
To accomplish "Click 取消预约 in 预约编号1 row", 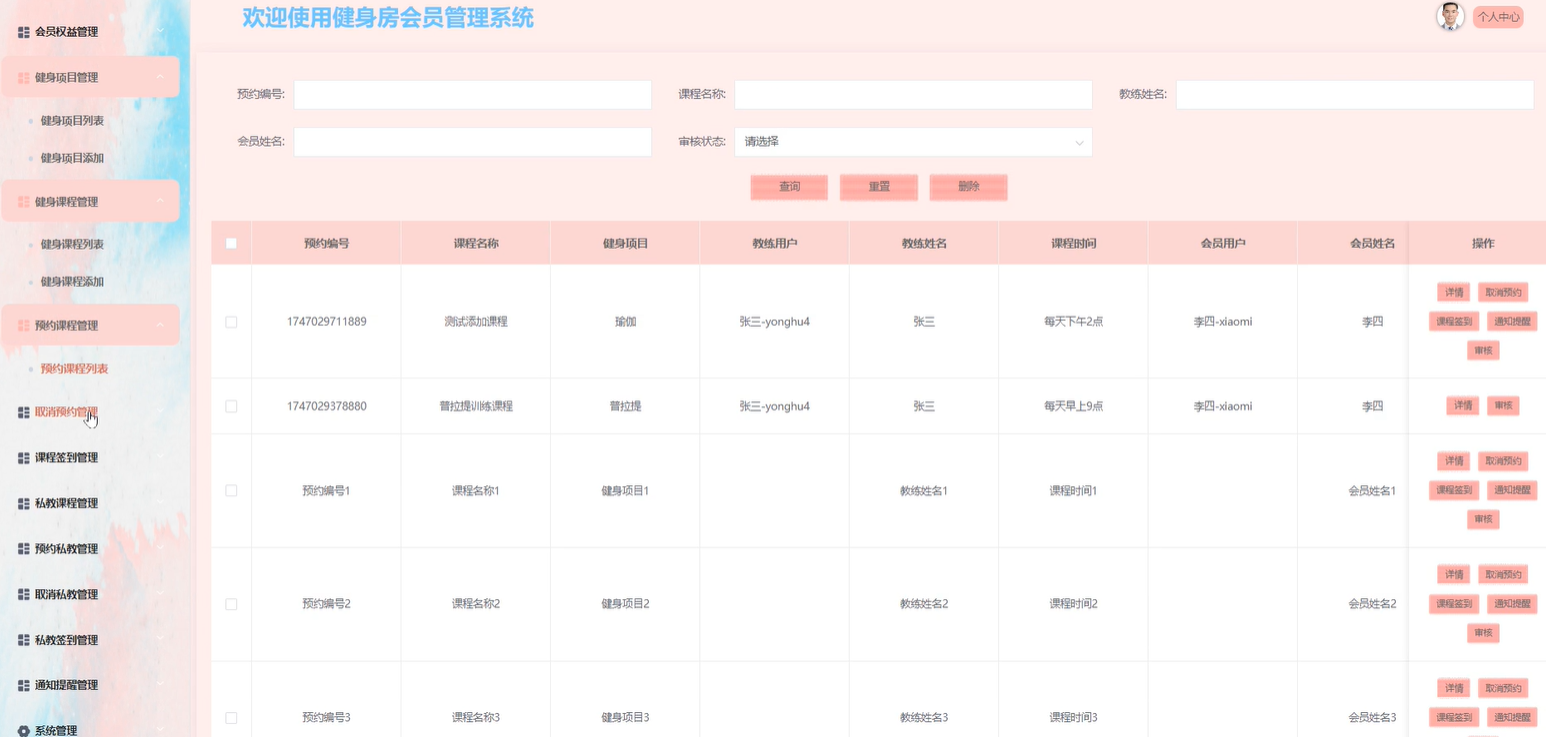I will 1503,461.
